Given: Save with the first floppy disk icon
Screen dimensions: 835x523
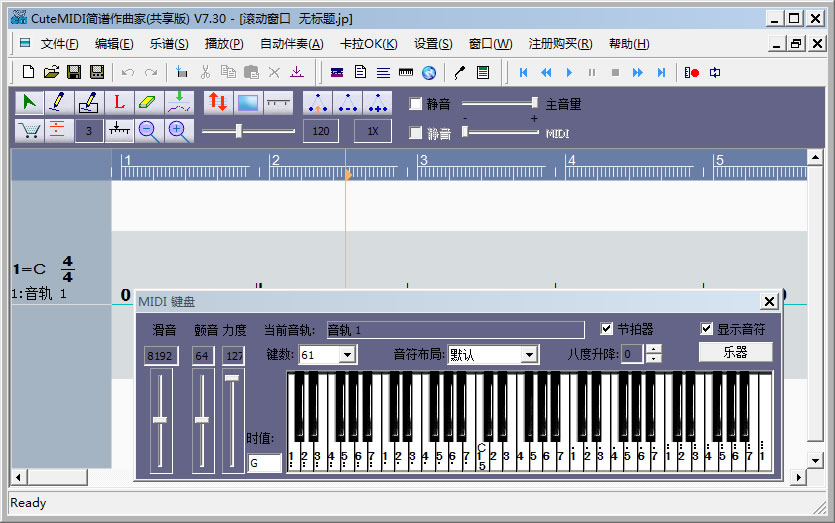Looking at the screenshot, I should pos(74,72).
